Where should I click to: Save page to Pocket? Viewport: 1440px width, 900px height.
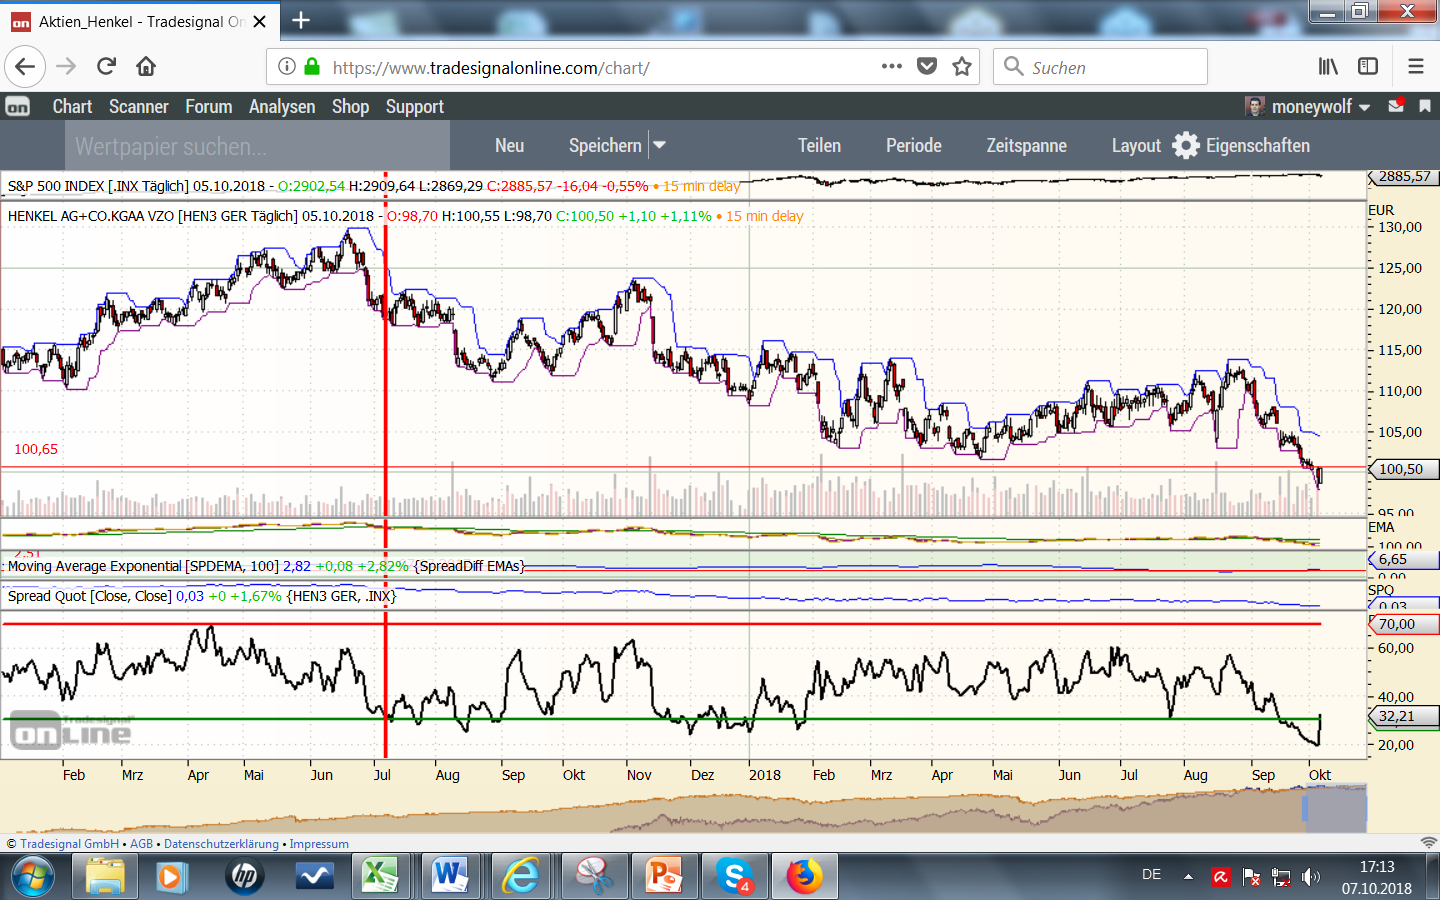pos(927,67)
